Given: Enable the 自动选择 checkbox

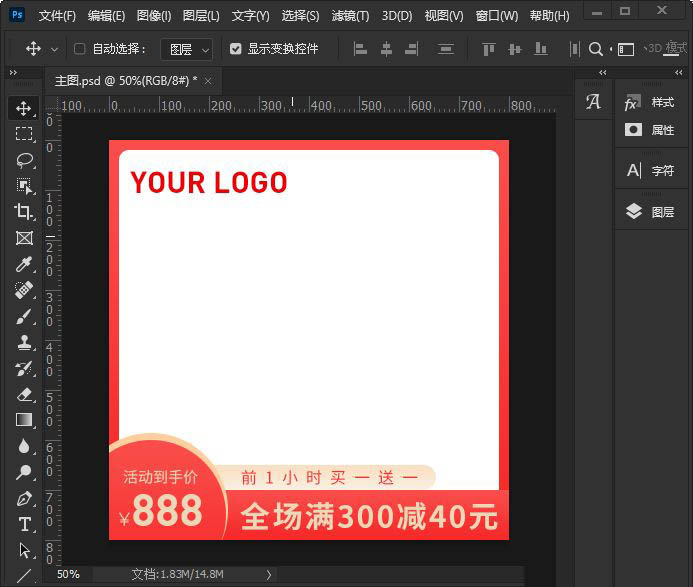Looking at the screenshot, I should [80, 49].
